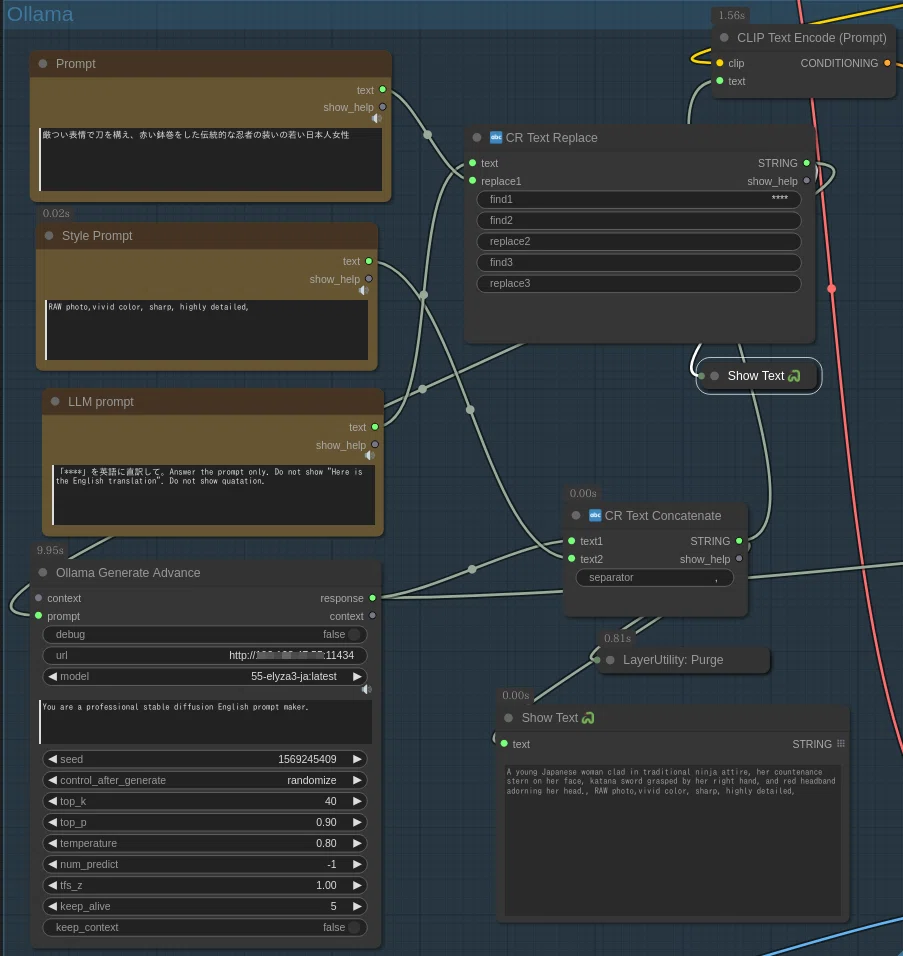Screen dimensions: 903x956
Task: Increase tfs_z using its right arrow
Action: (357, 885)
